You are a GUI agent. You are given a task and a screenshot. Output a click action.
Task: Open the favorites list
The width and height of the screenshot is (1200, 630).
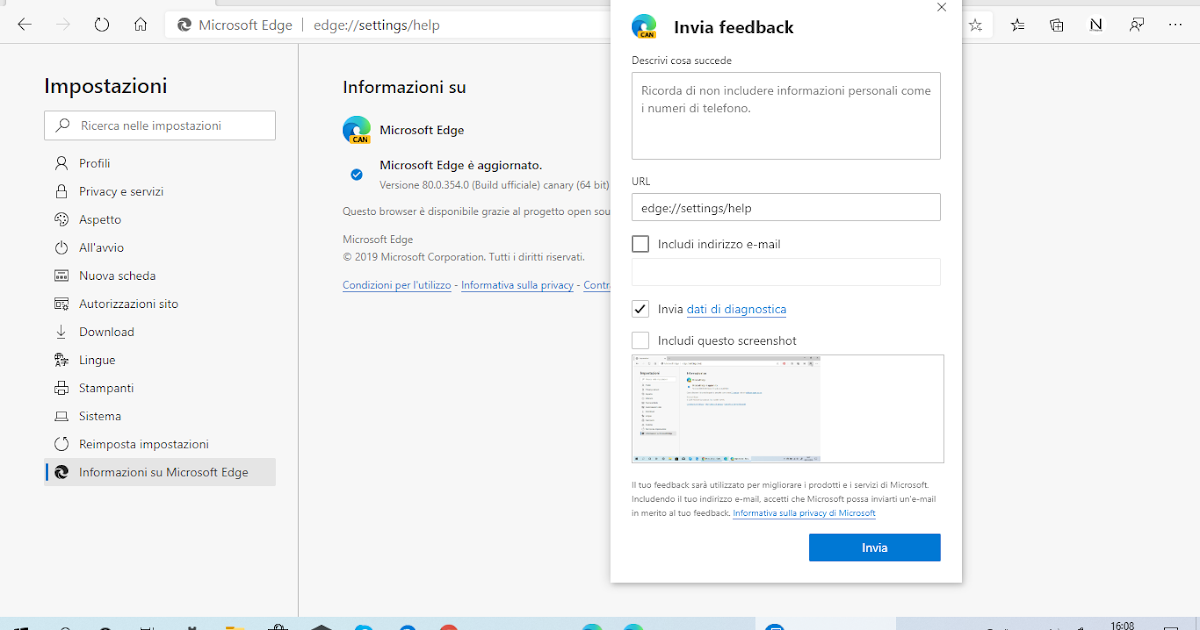[1017, 24]
